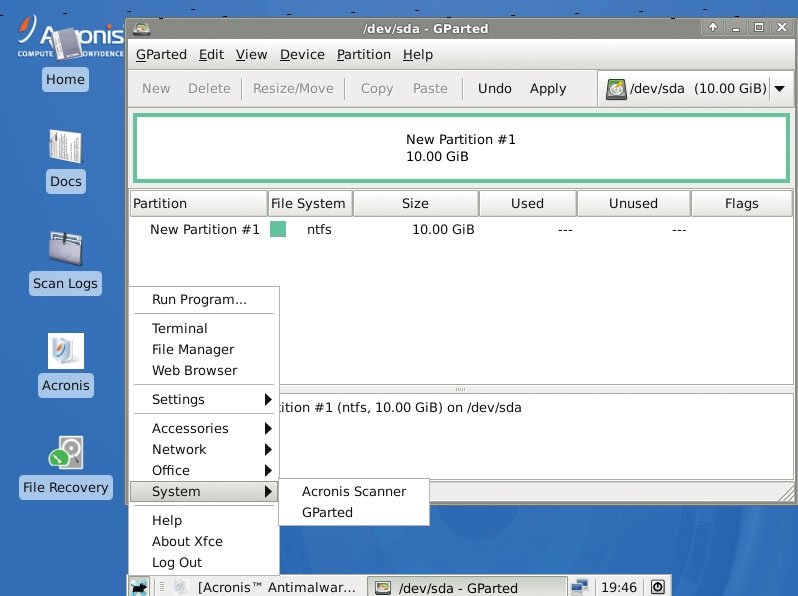Screen dimensions: 798x596
Task: Click the pending operation text in the bottom pane
Action: tap(401, 408)
